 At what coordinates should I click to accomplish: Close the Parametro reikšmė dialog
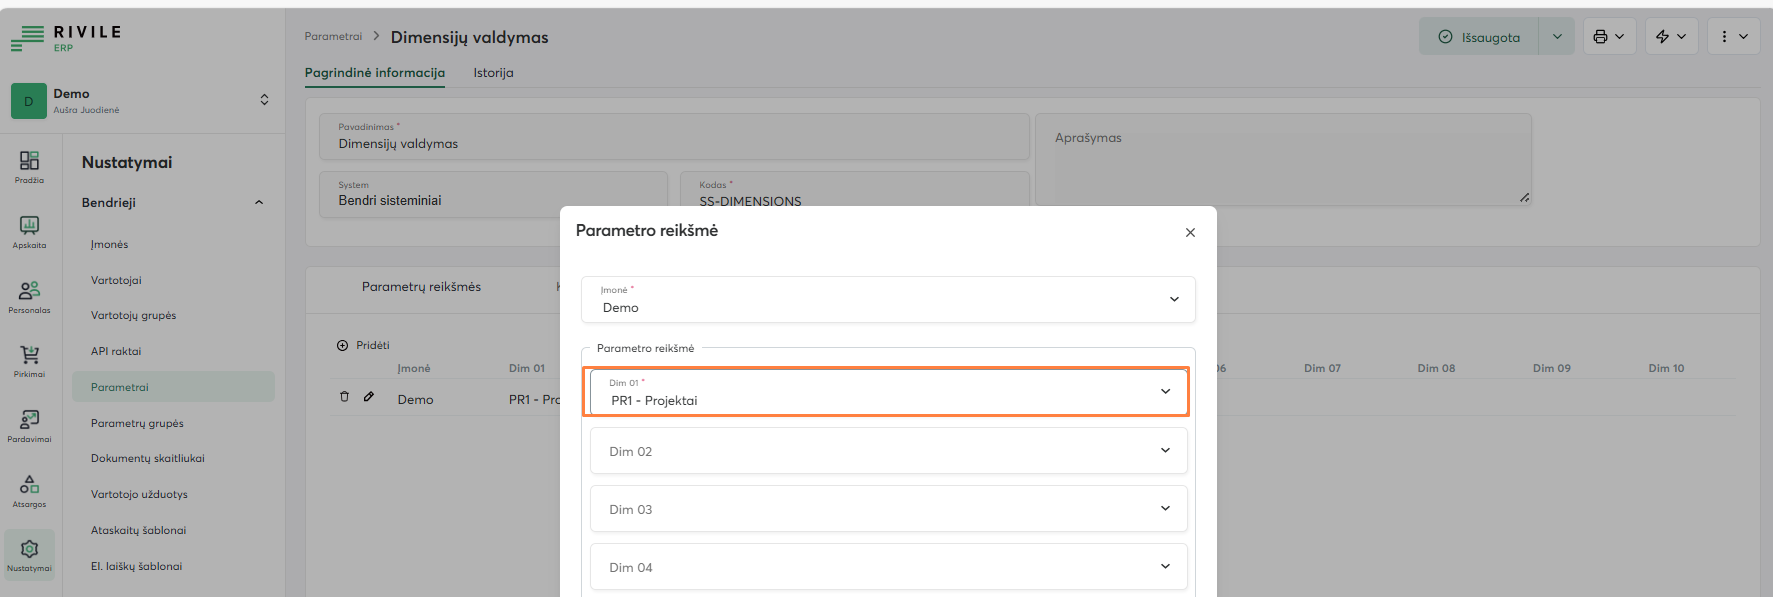click(x=1190, y=233)
